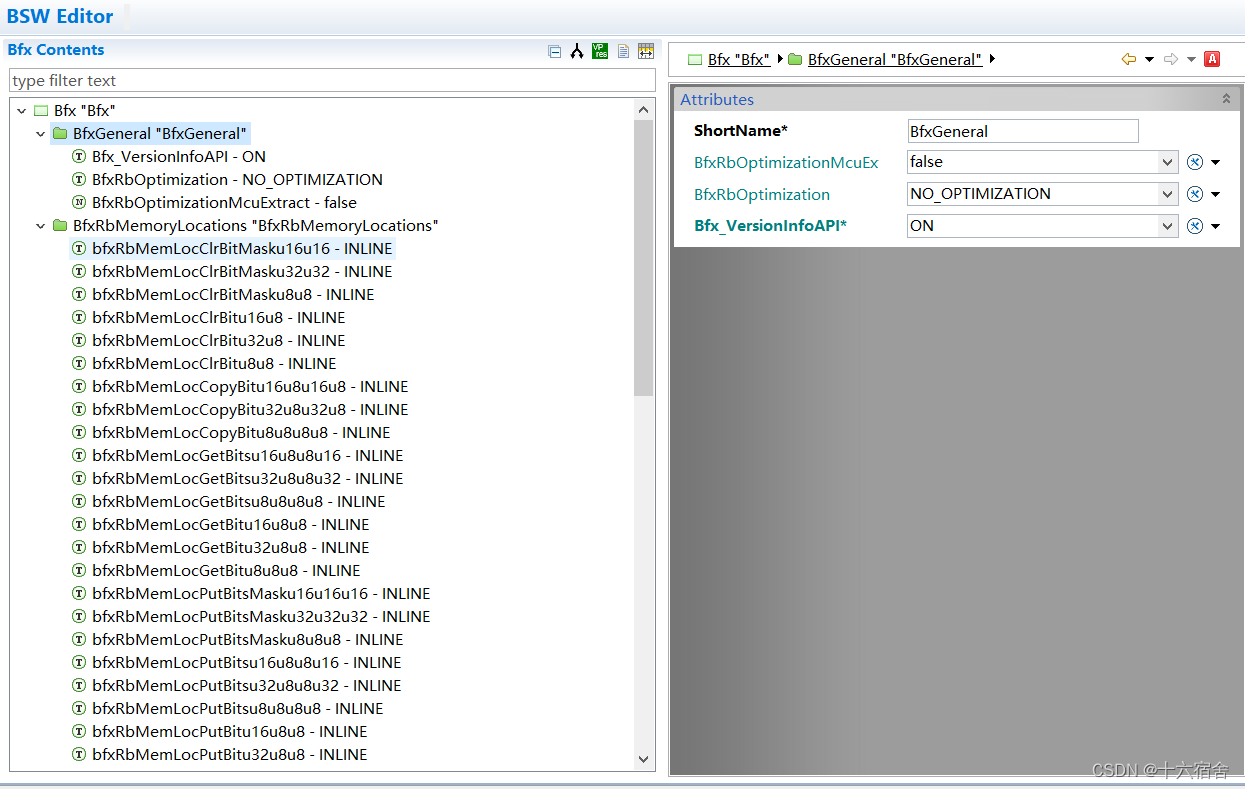This screenshot has width=1245, height=789.
Task: Click the tool icon beside BfxRbOptimizationMcuEx field
Action: [1194, 162]
